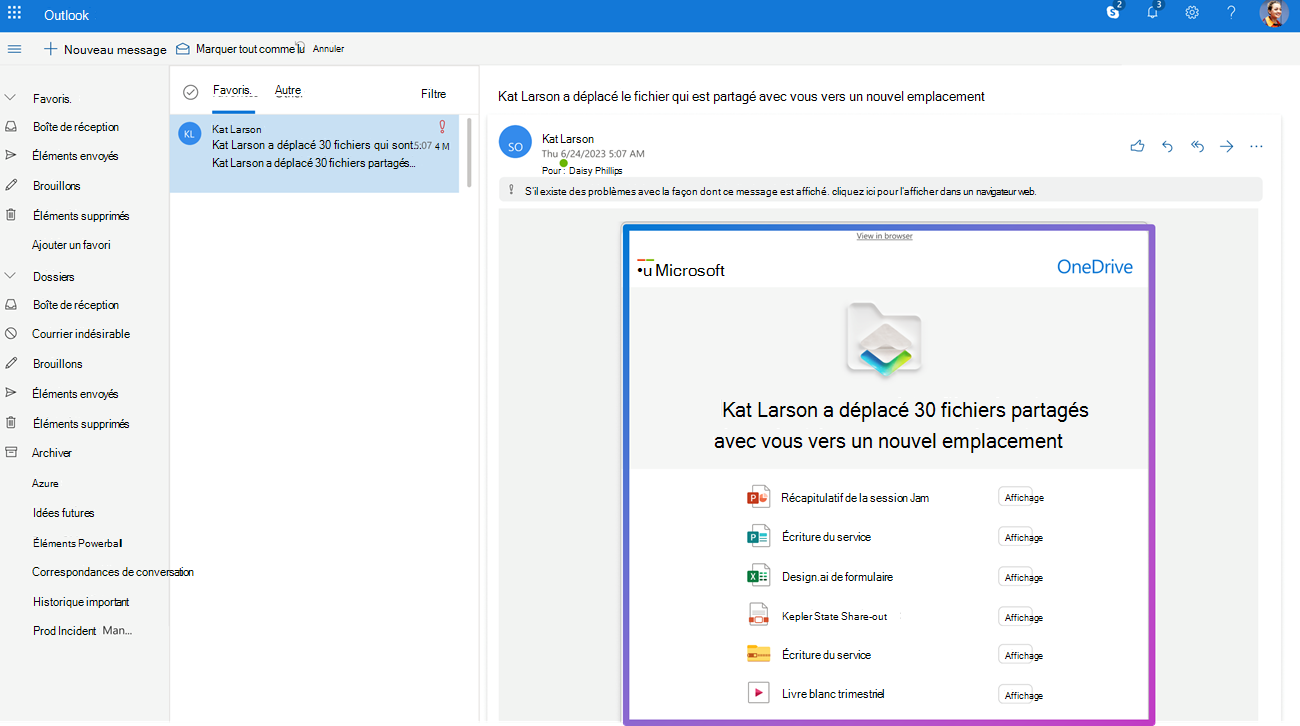The image size is (1300, 726).
Task: Like the message with thumbs up
Action: [x=1137, y=146]
